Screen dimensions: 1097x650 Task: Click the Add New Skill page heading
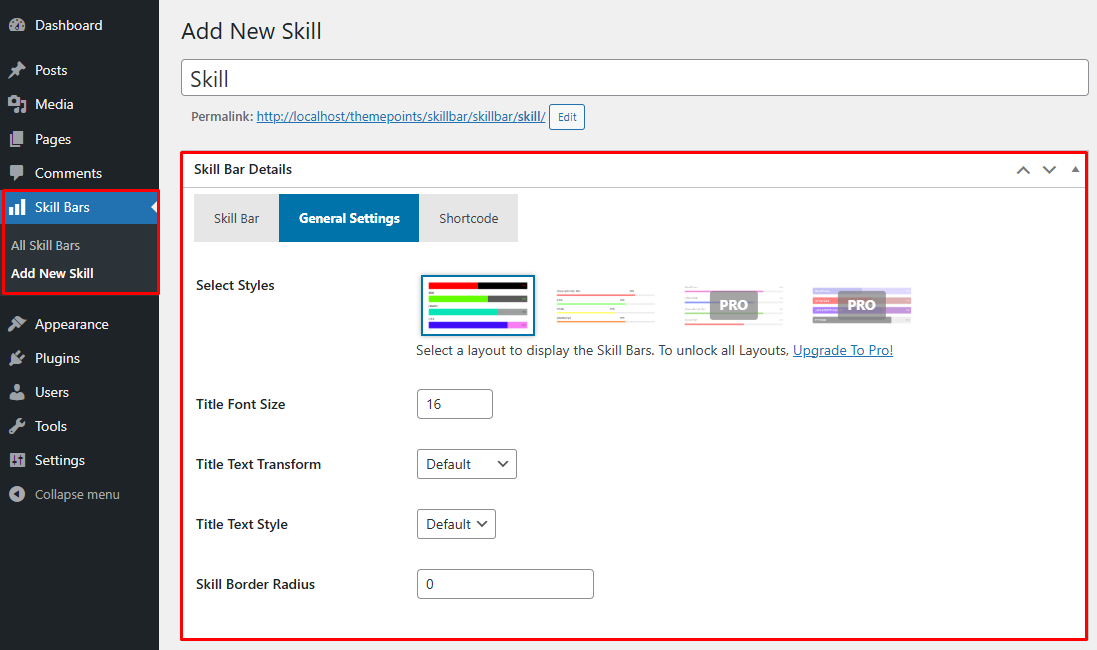(x=251, y=31)
